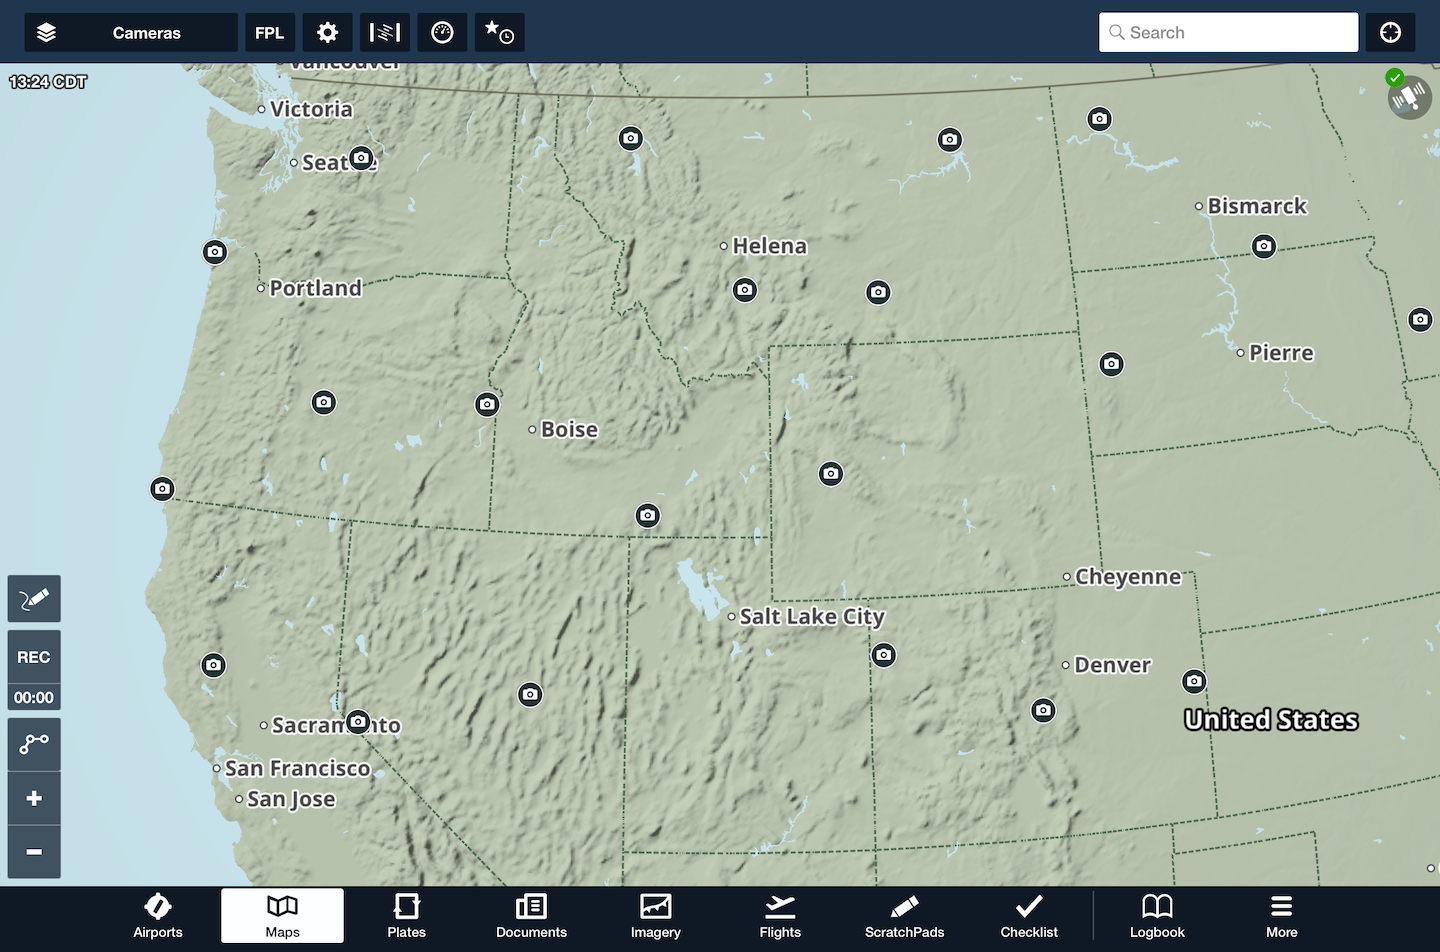Click the 00:00 timer button

pyautogui.click(x=34, y=698)
